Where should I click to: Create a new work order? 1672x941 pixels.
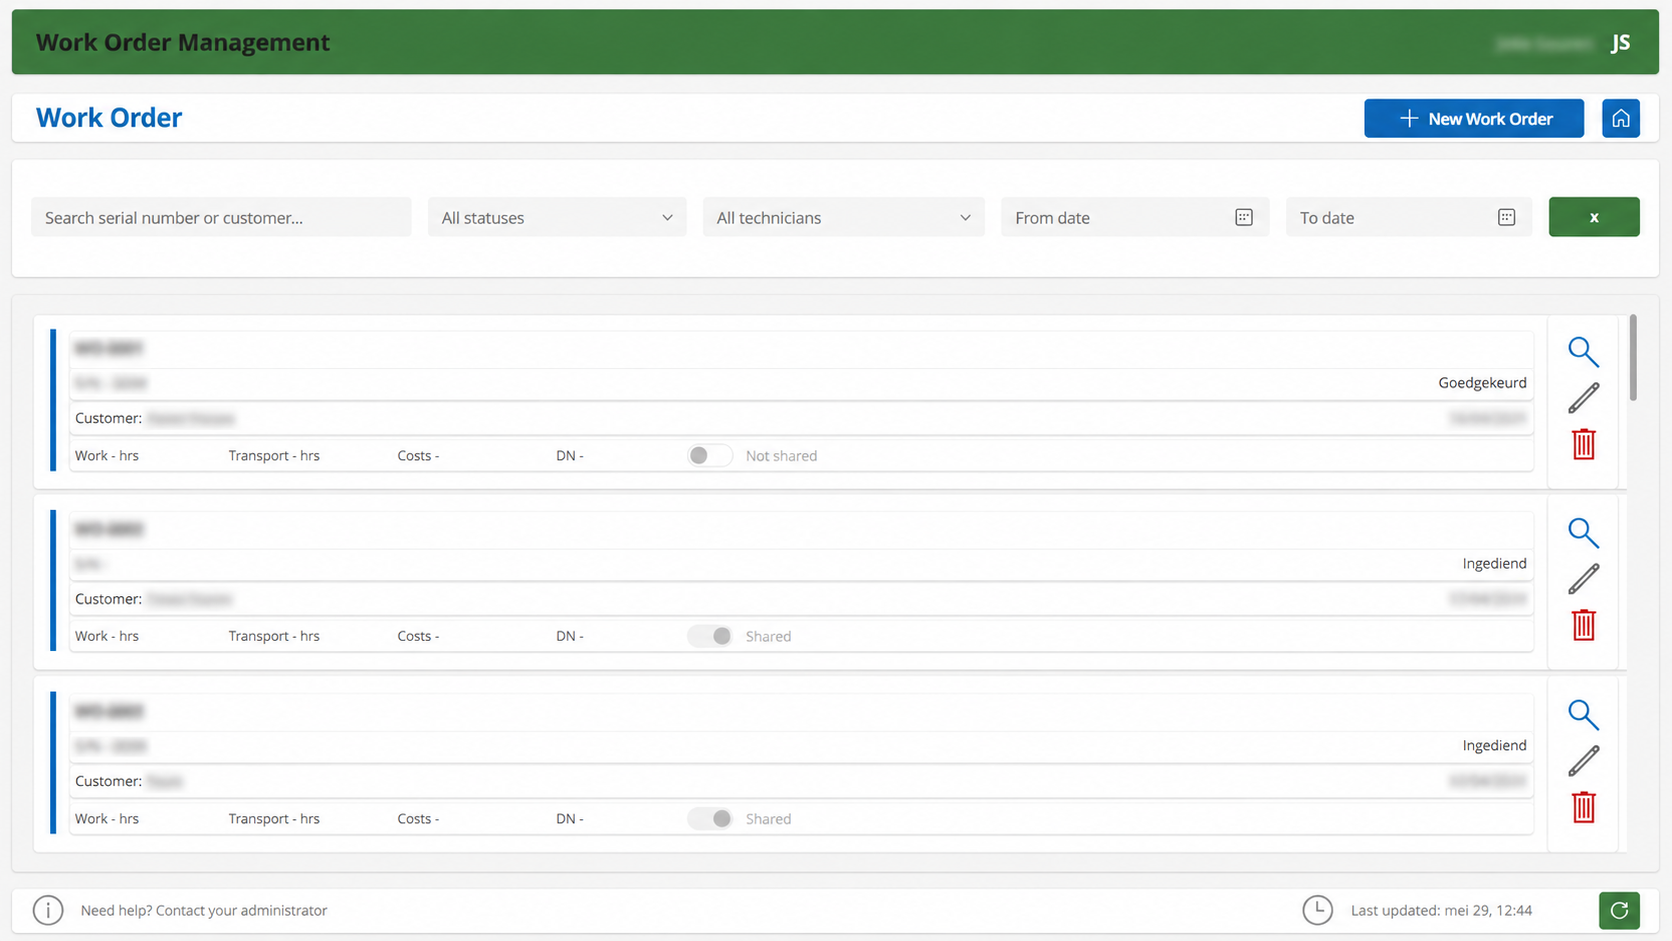[1473, 118]
